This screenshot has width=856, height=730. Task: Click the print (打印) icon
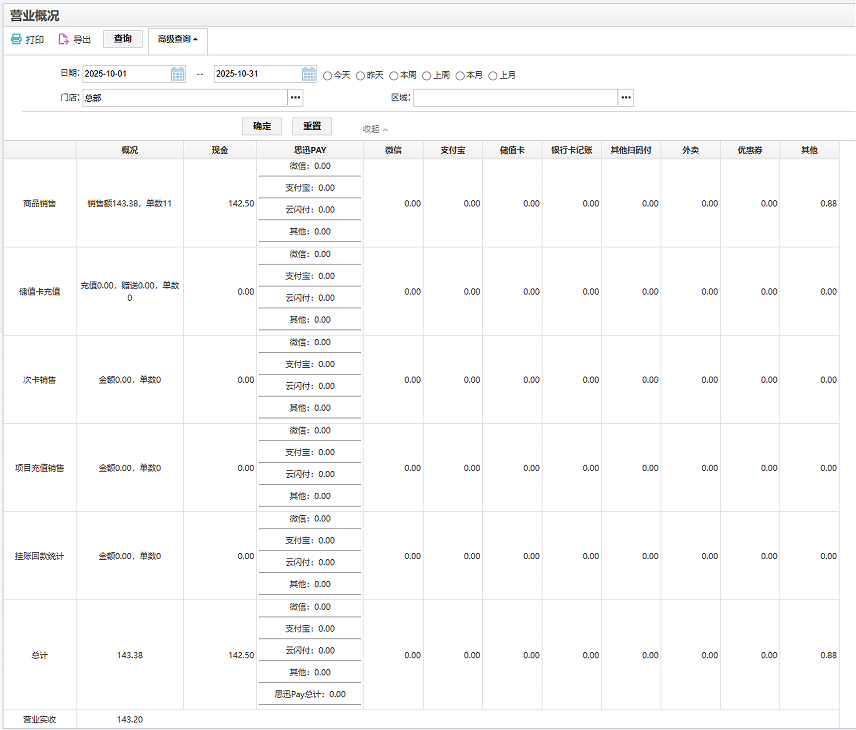16,39
